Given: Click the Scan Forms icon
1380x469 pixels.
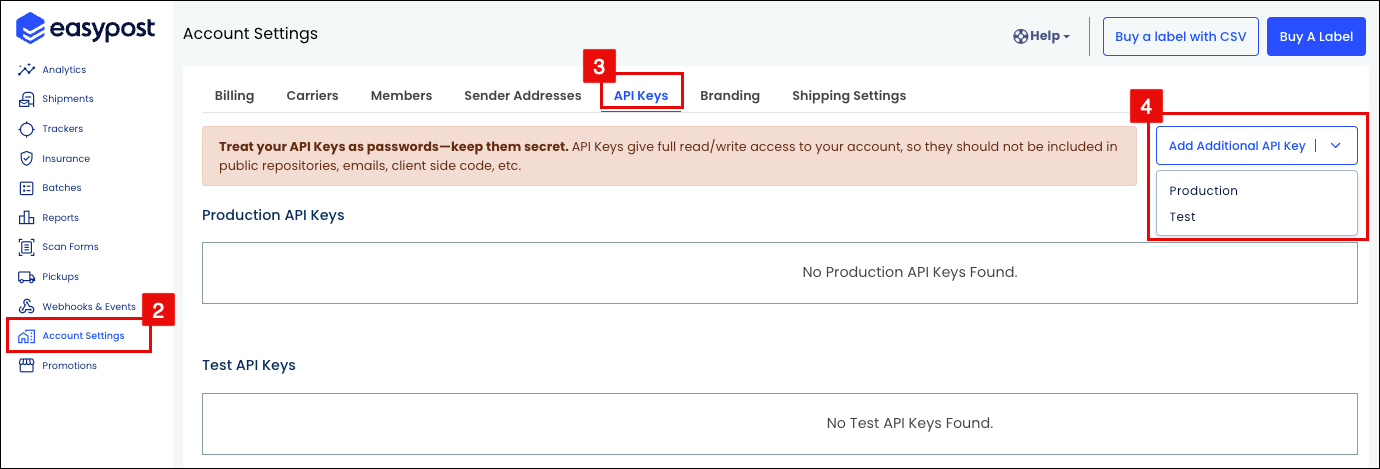Looking at the screenshot, I should pyautogui.click(x=27, y=247).
